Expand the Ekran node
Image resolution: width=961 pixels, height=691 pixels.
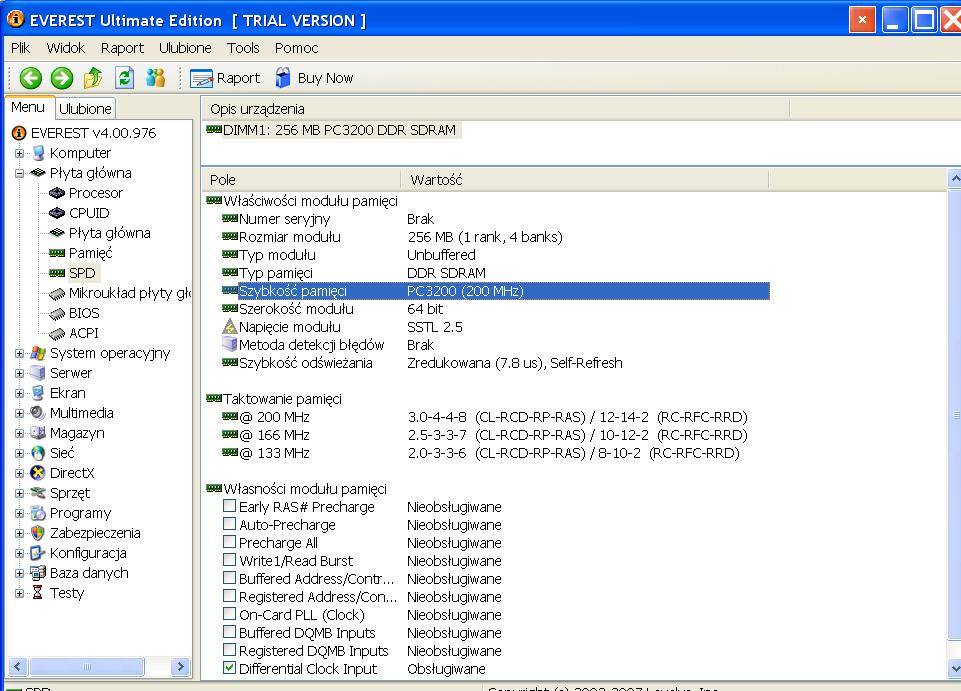point(19,394)
